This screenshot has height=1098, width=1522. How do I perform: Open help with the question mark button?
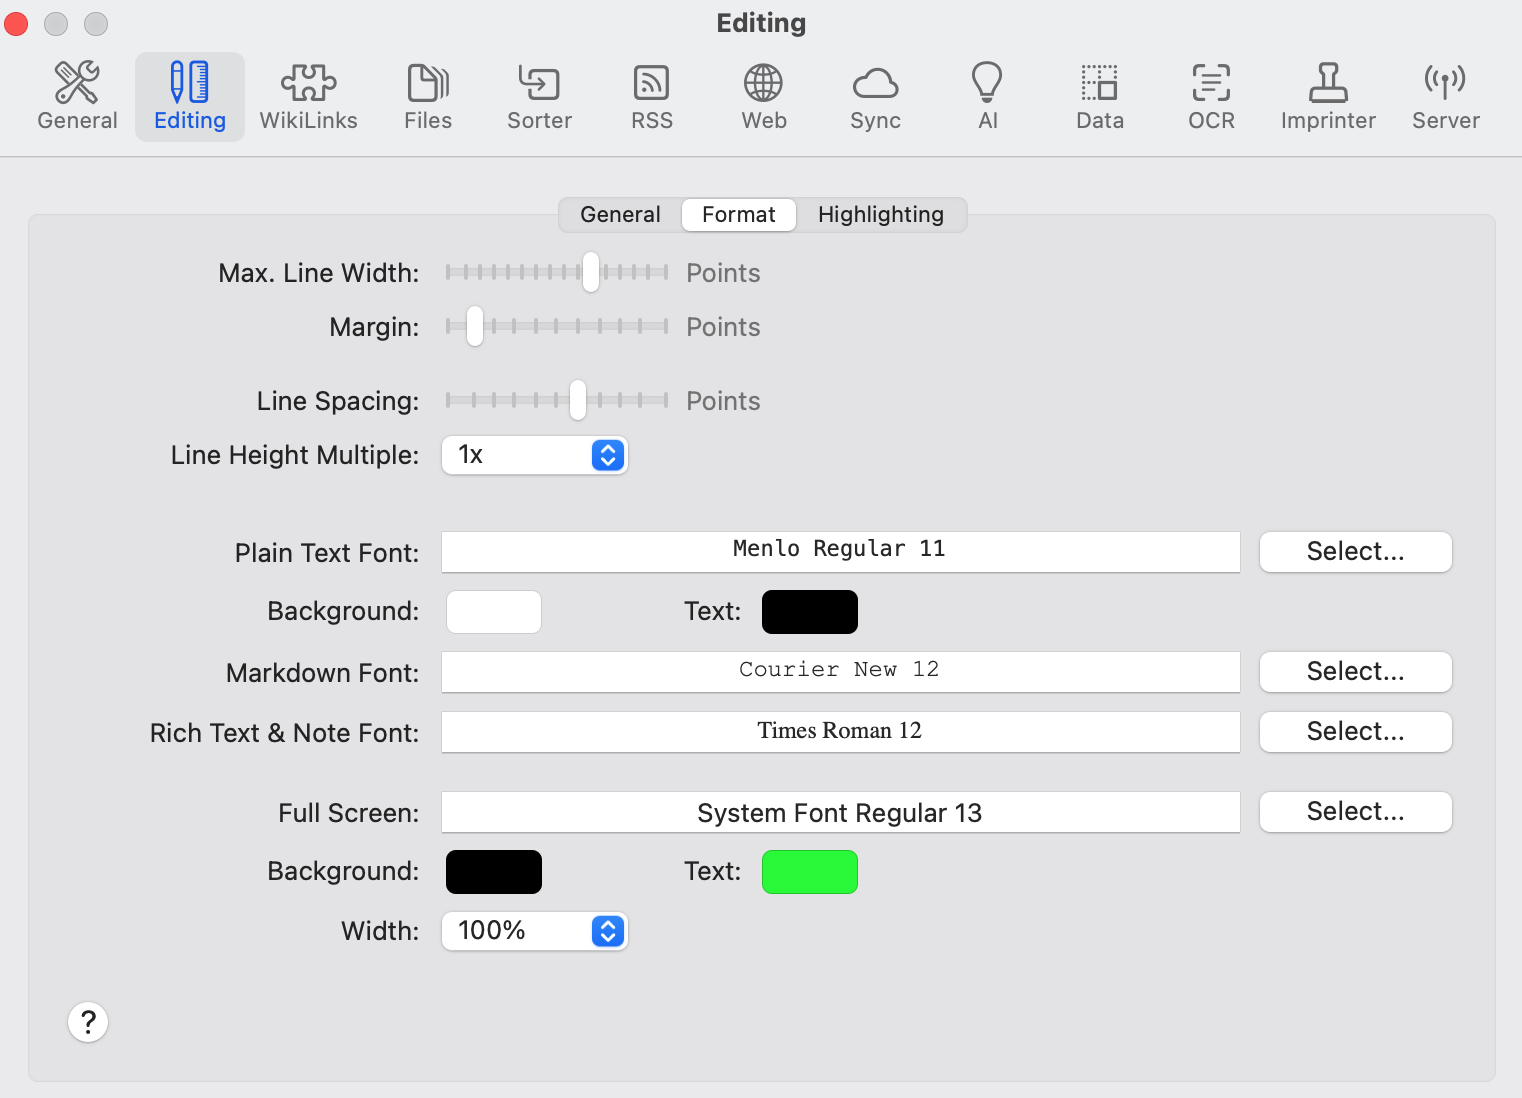[88, 1022]
